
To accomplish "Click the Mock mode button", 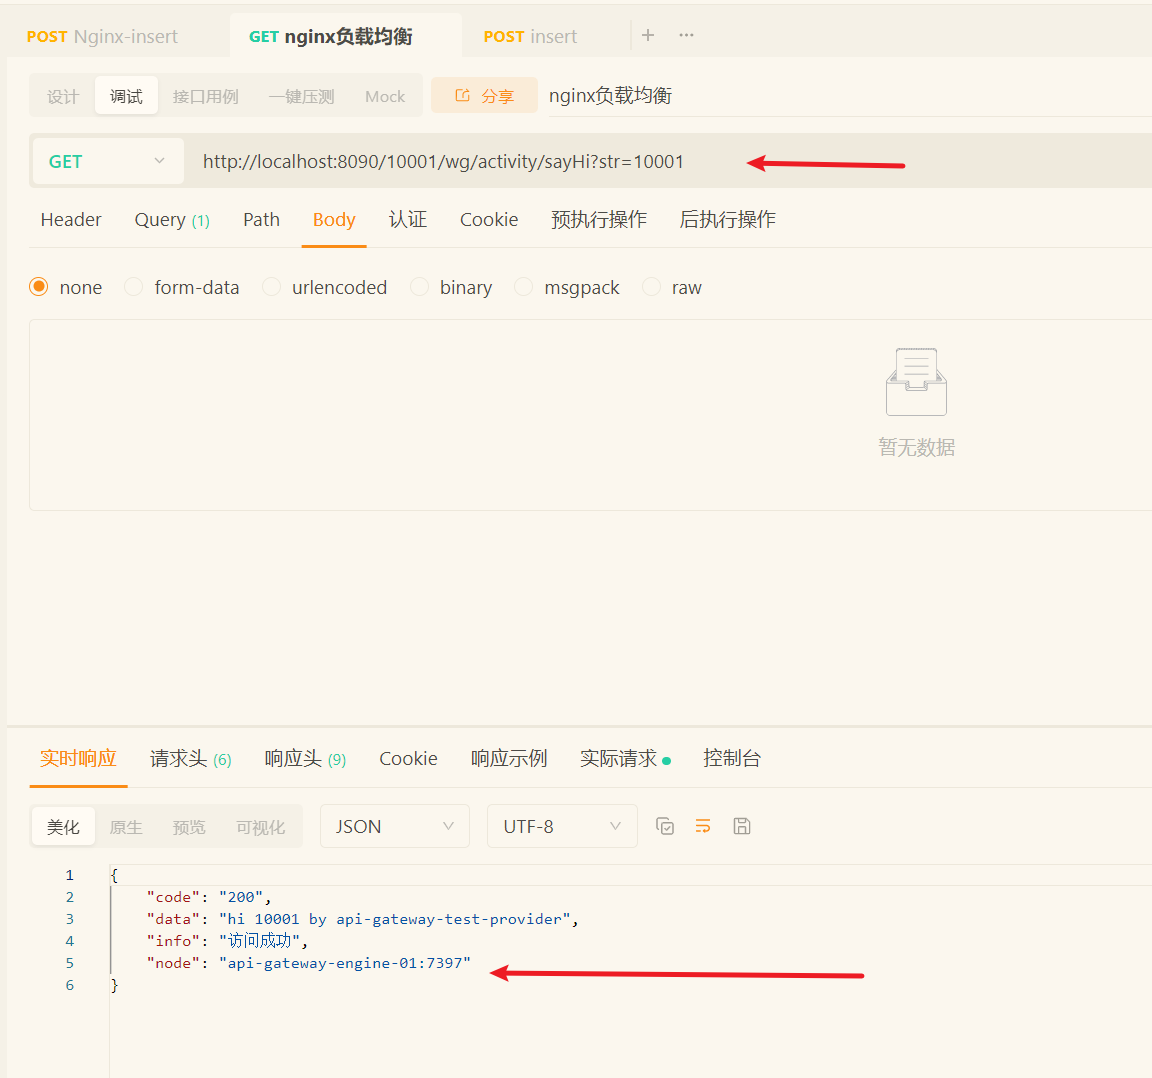I will [x=385, y=96].
